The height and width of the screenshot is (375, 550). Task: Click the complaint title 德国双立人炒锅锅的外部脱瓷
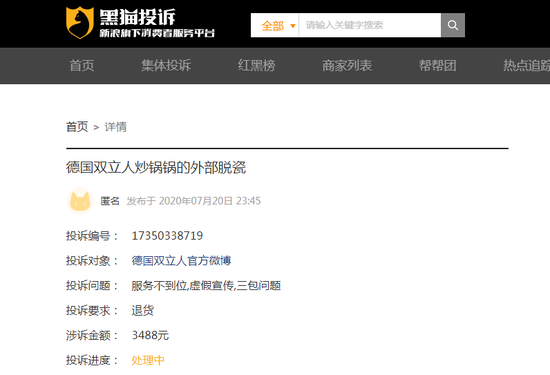tap(156, 168)
